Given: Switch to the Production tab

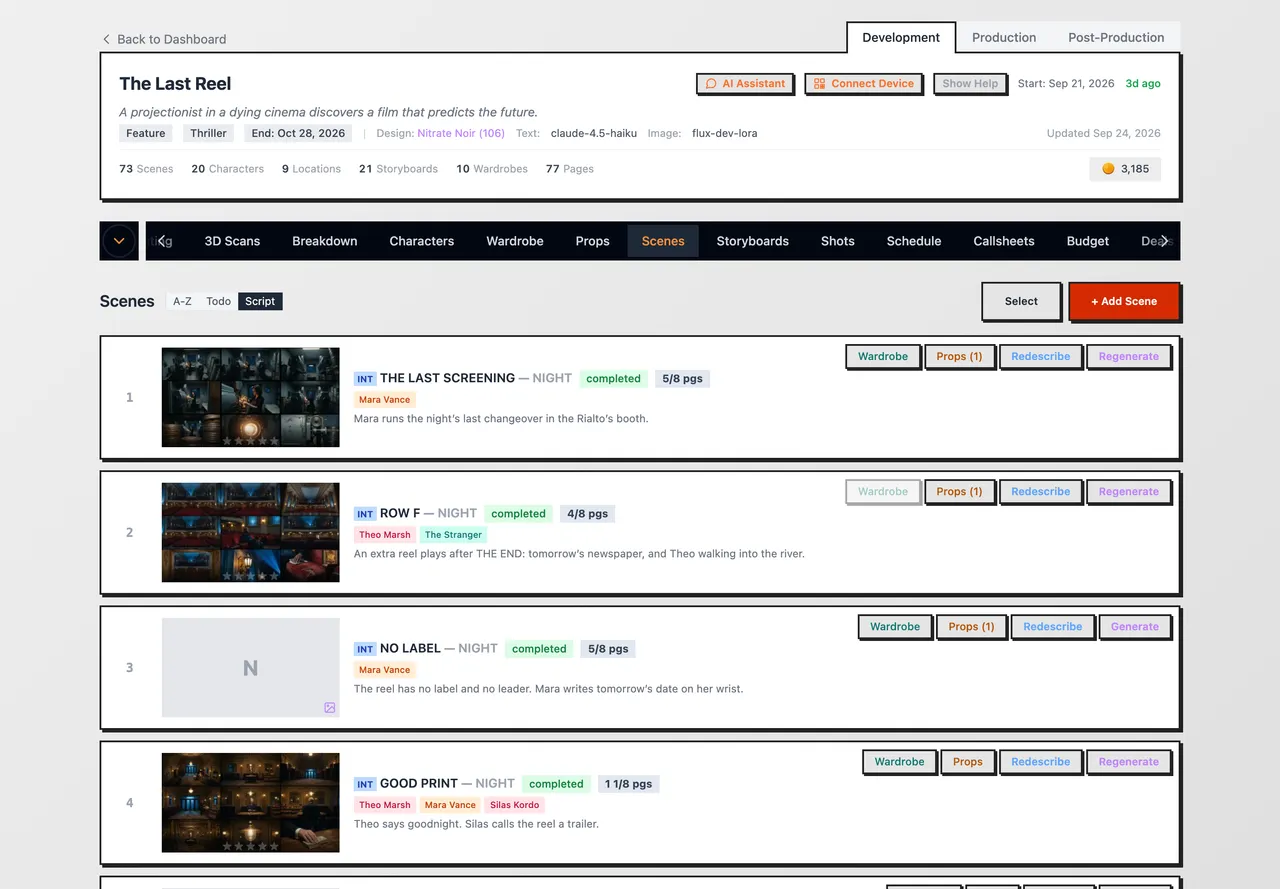Looking at the screenshot, I should pos(1004,37).
